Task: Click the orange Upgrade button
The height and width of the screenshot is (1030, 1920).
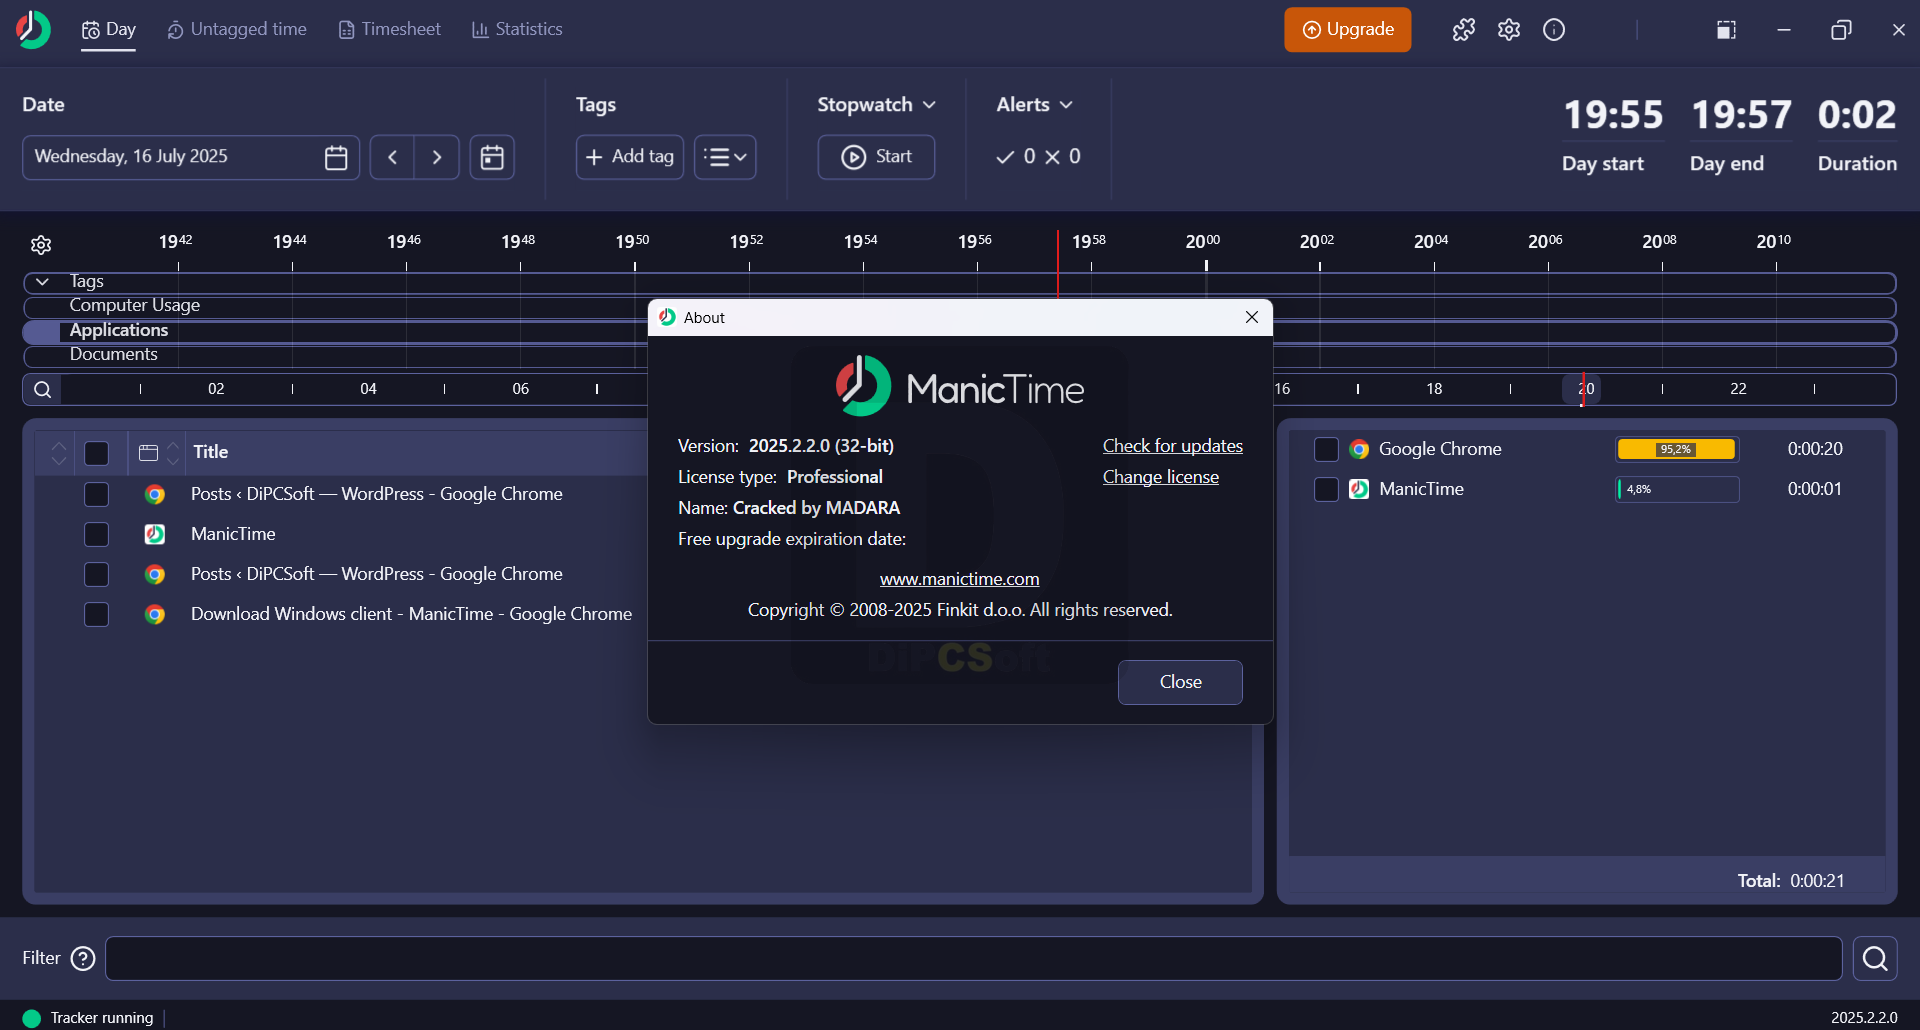Action: (x=1347, y=30)
